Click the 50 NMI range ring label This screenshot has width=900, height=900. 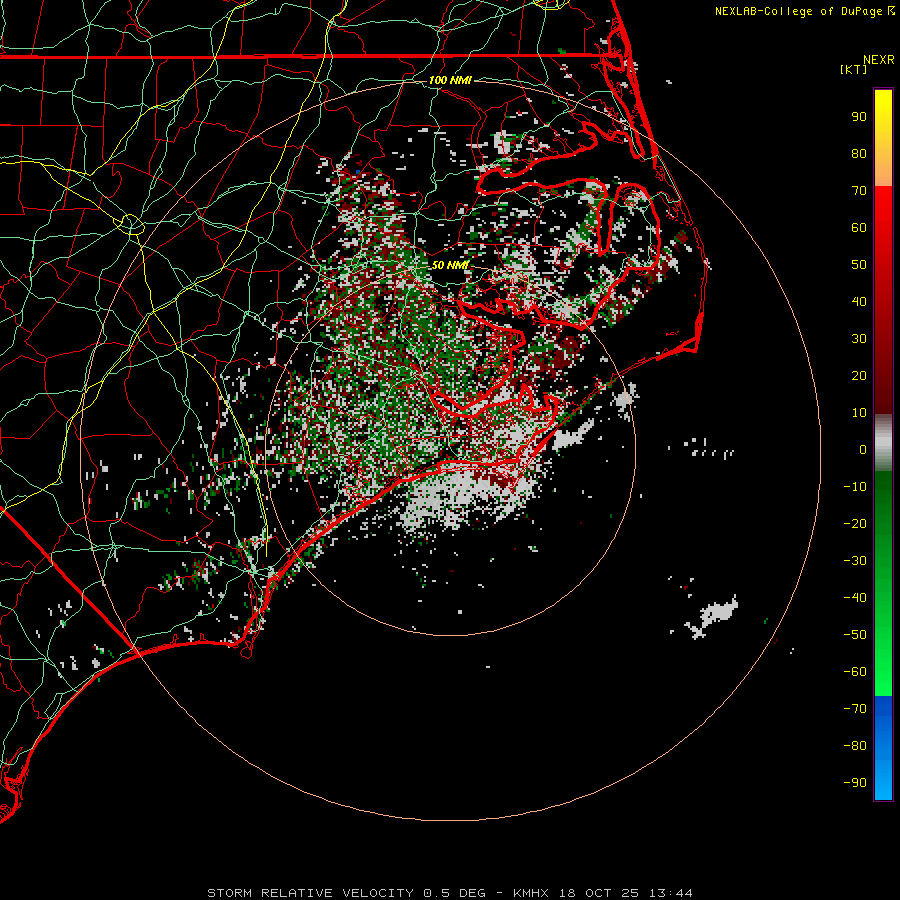tap(450, 265)
